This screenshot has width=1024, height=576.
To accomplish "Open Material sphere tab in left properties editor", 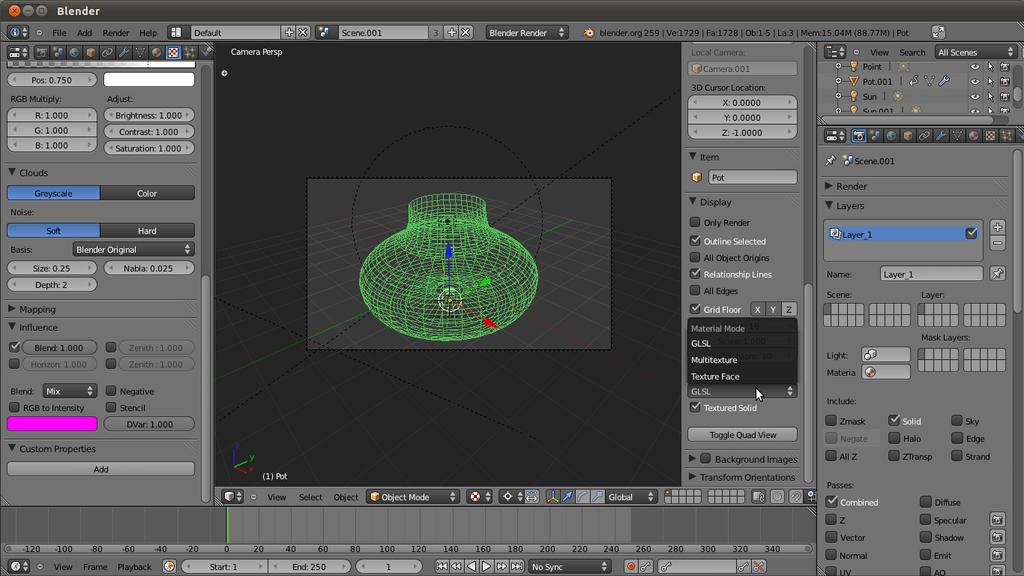I will coord(157,52).
